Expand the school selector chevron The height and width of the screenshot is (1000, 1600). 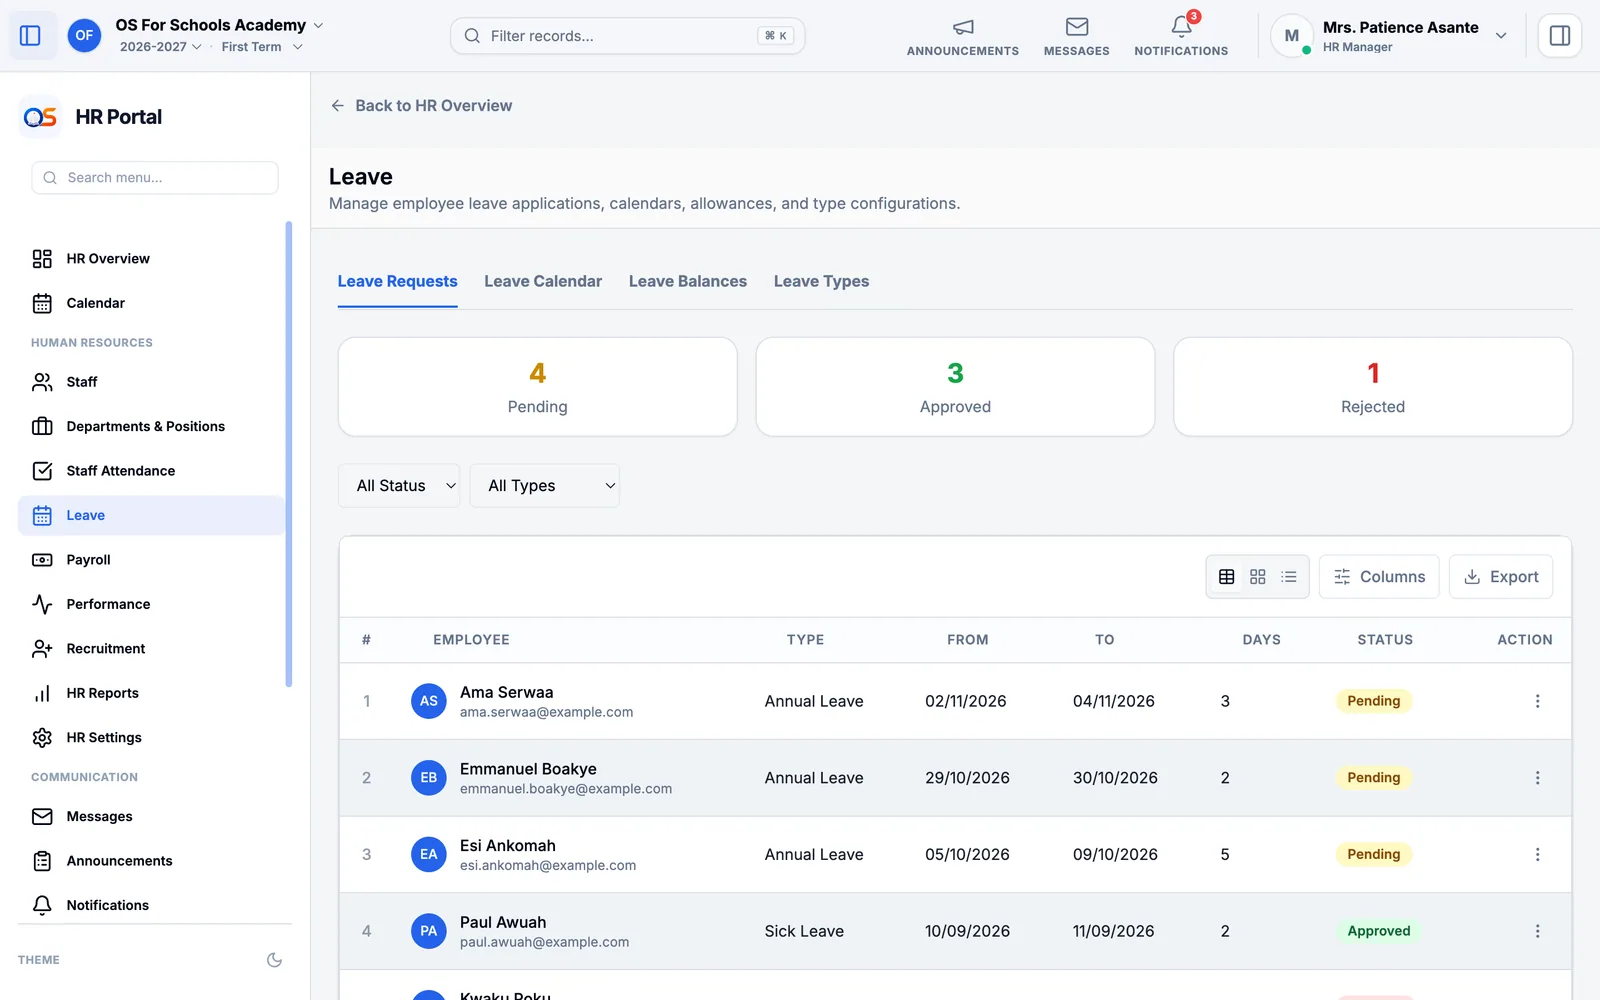pyautogui.click(x=319, y=25)
